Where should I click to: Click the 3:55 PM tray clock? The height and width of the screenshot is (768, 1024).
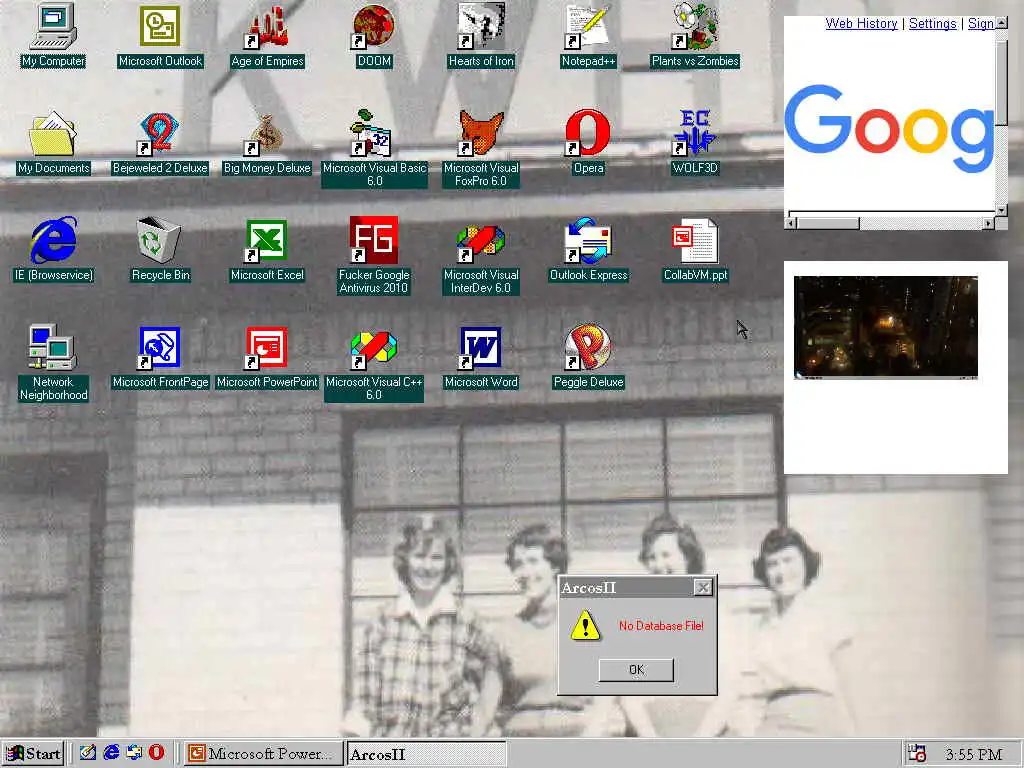(973, 754)
